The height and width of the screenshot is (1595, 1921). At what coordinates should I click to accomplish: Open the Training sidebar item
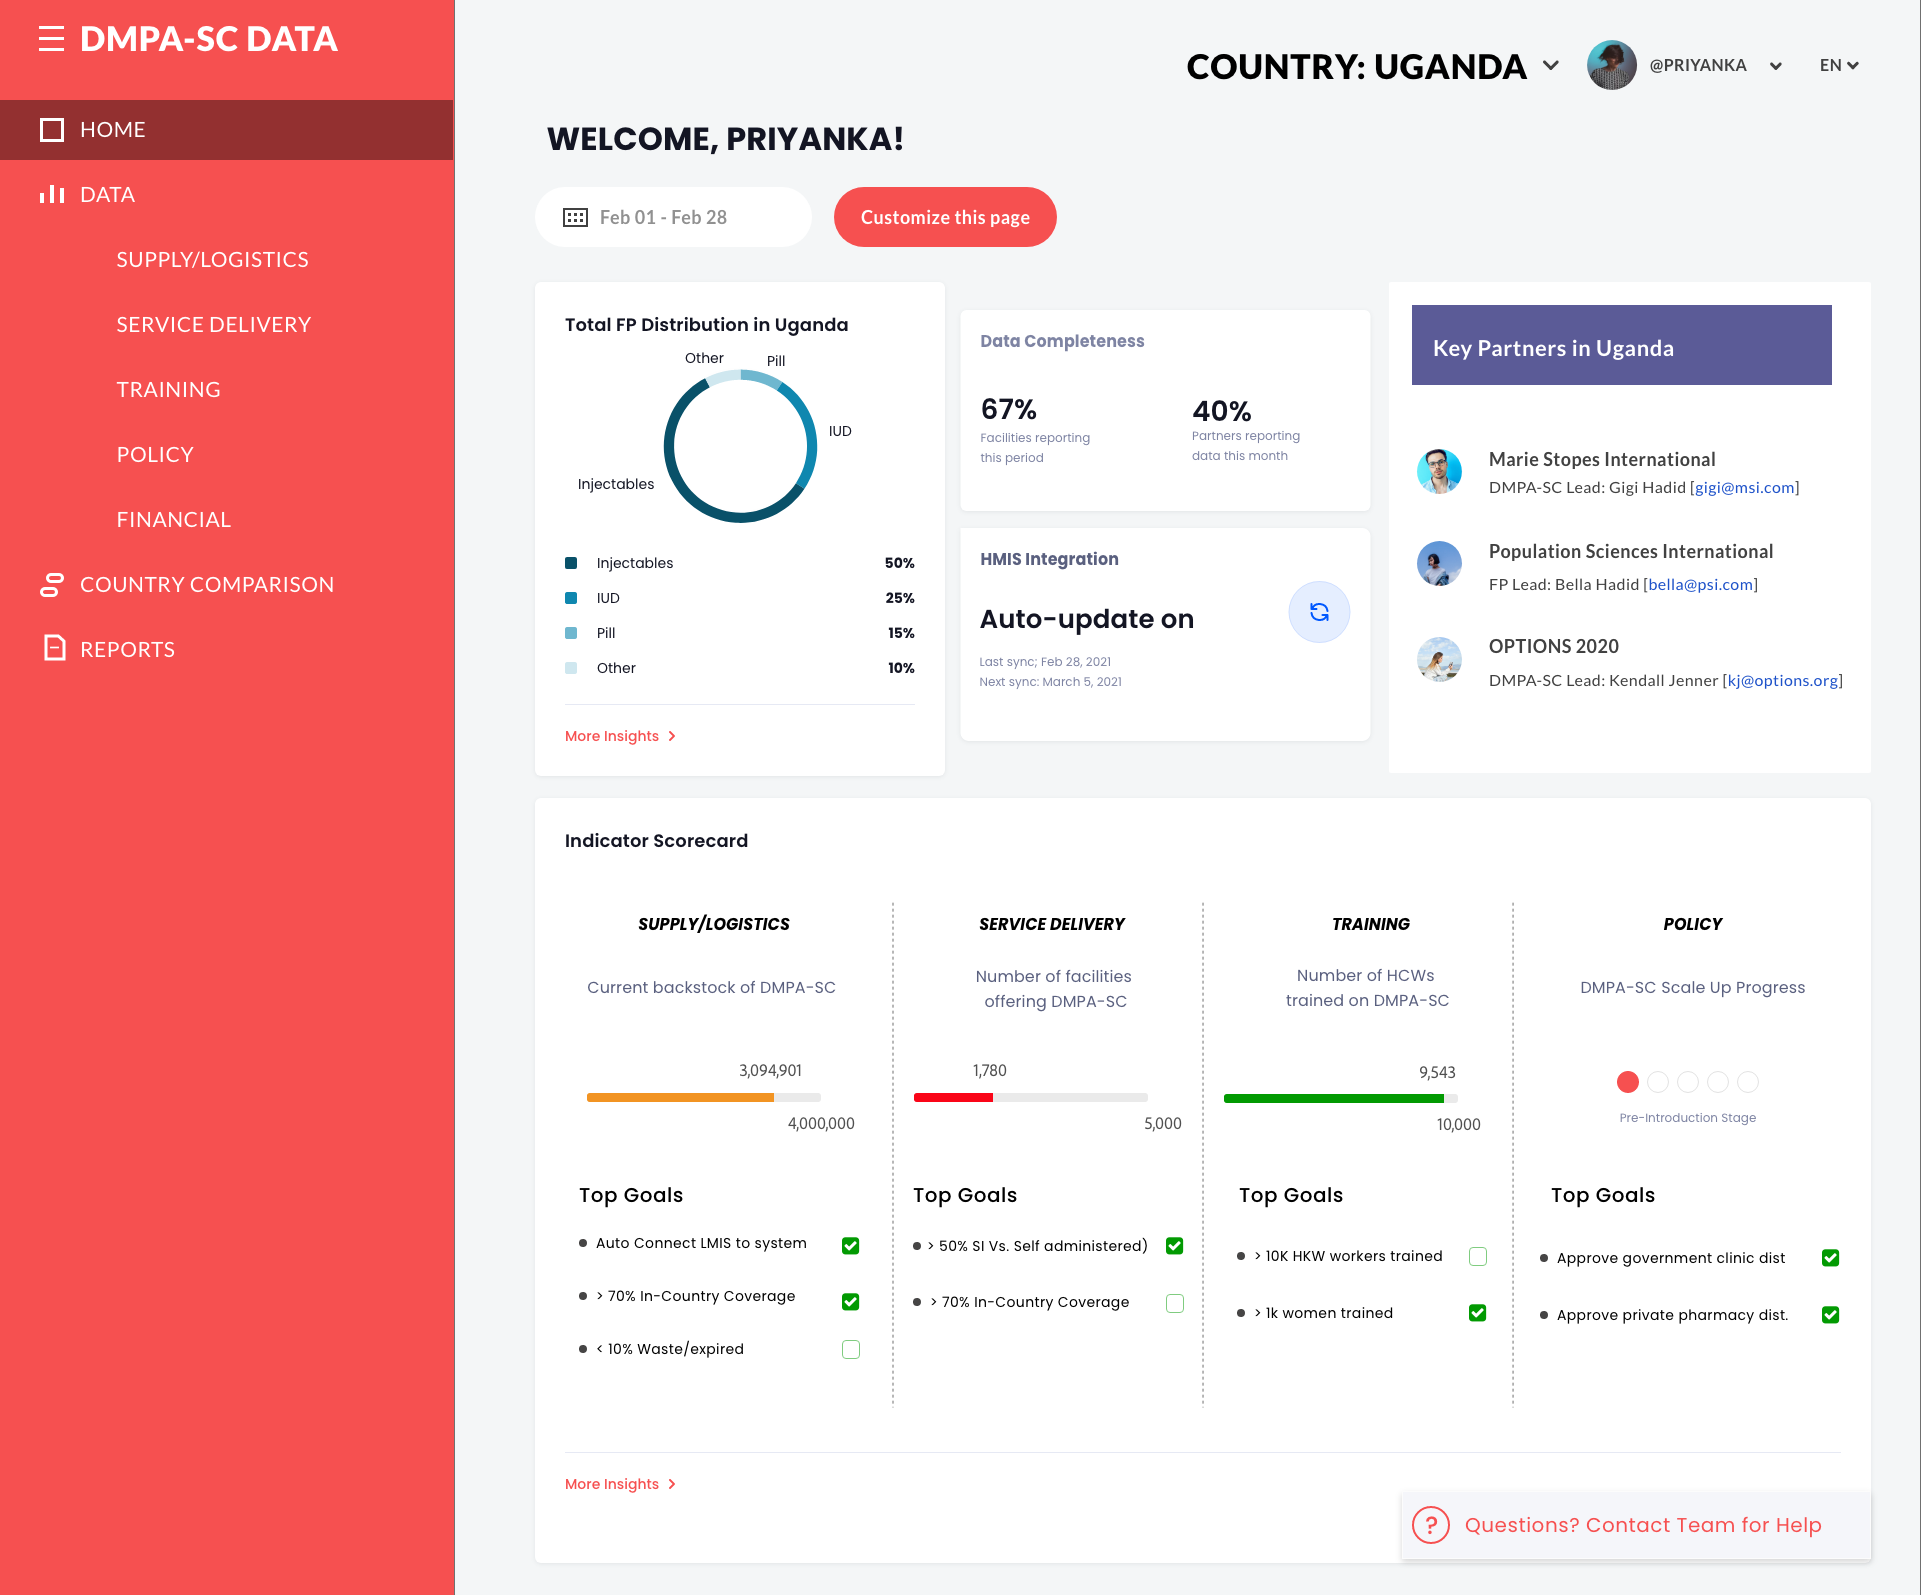pyautogui.click(x=168, y=389)
